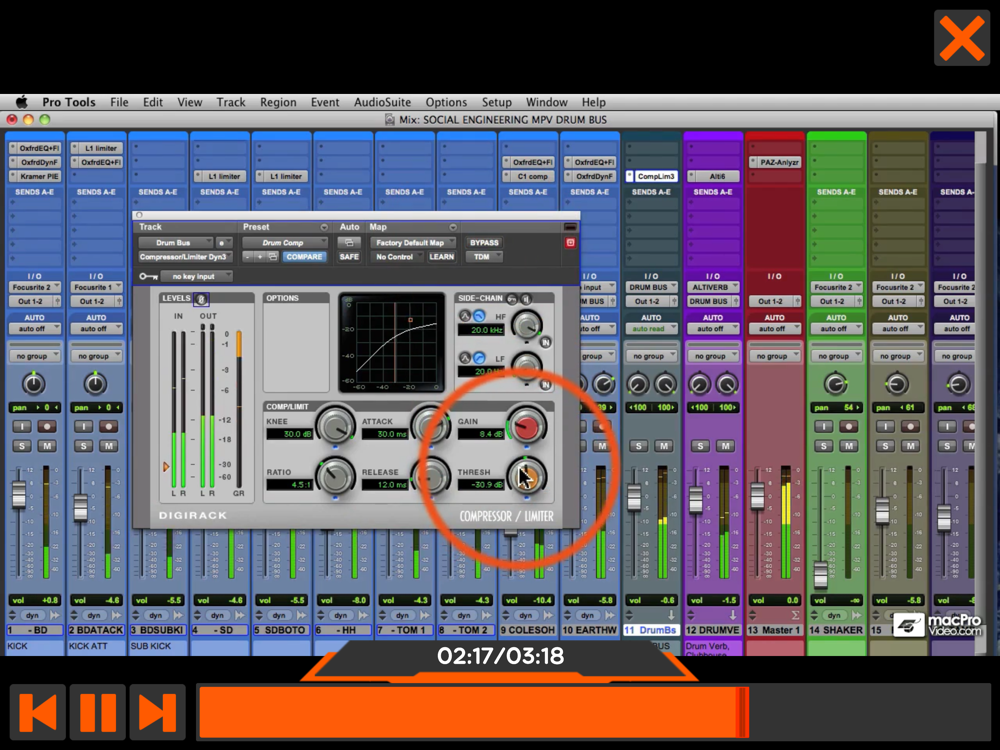Image resolution: width=1000 pixels, height=750 pixels.
Task: Close the video player with the orange X
Action: click(x=962, y=38)
